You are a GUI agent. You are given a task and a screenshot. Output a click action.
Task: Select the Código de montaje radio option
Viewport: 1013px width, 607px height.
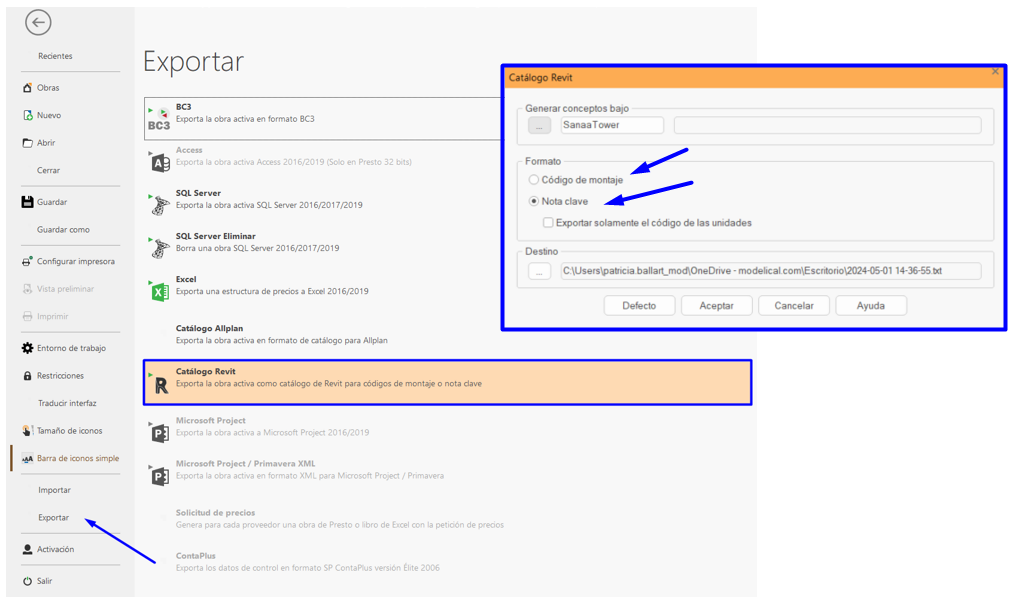pyautogui.click(x=534, y=180)
